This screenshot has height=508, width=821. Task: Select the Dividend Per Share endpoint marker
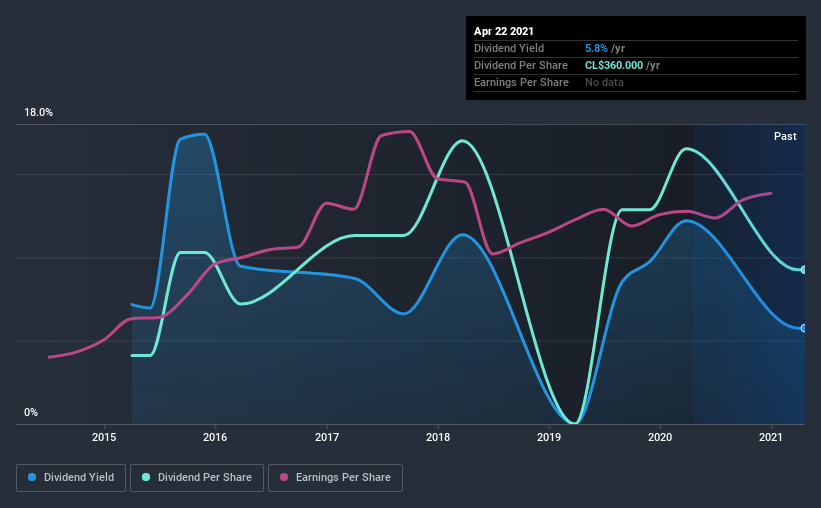click(x=803, y=270)
